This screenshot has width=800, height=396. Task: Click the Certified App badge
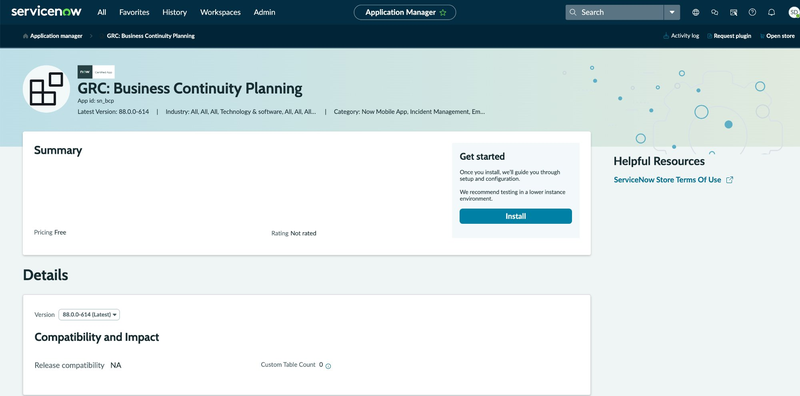click(x=96, y=72)
